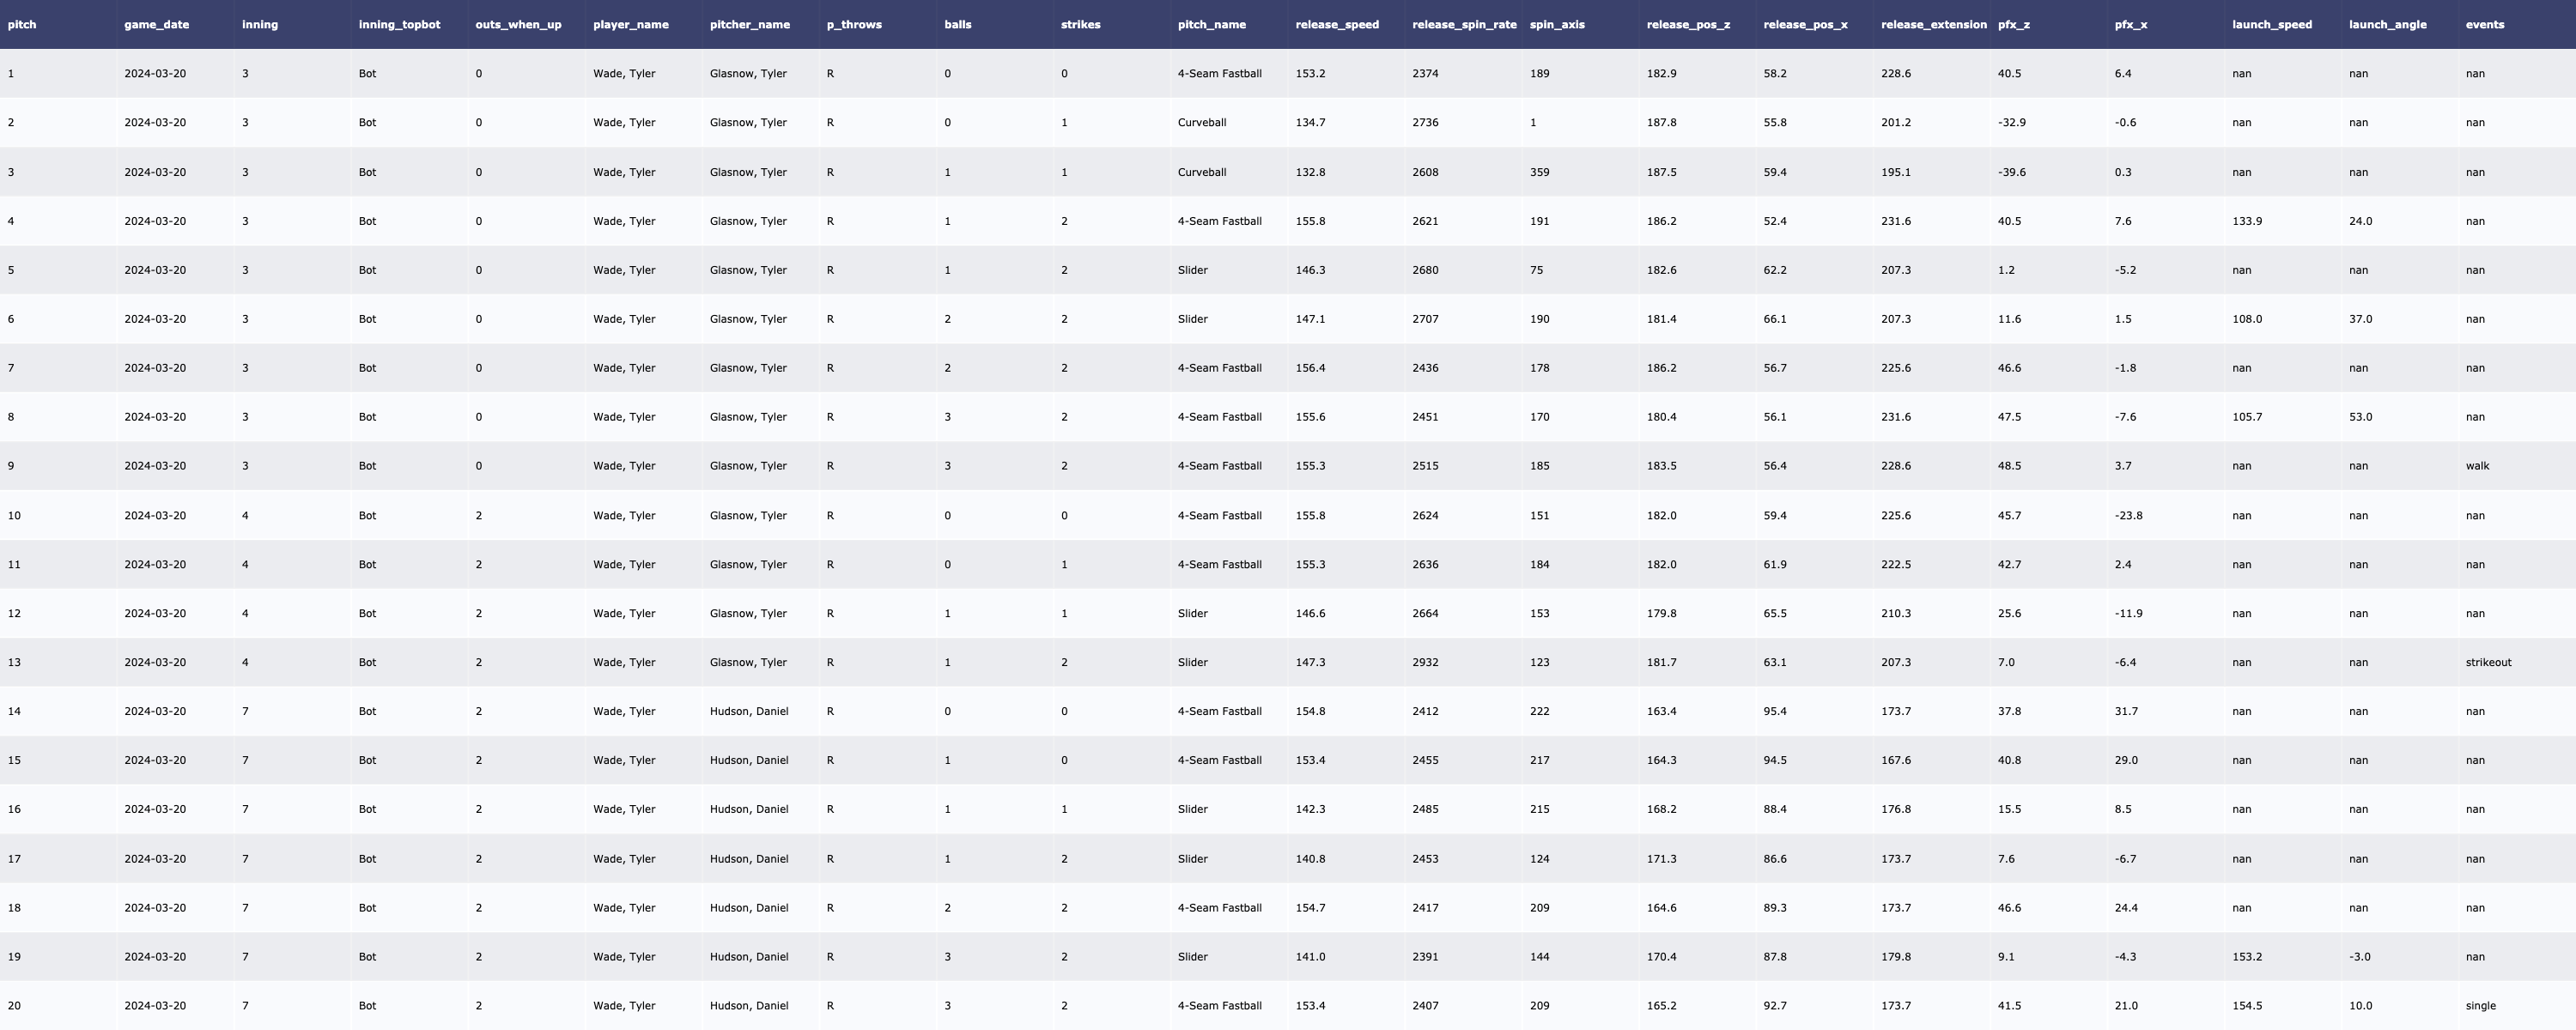Select first Hudson, Daniel pitcher cell
The image size is (2576, 1030).
click(748, 711)
